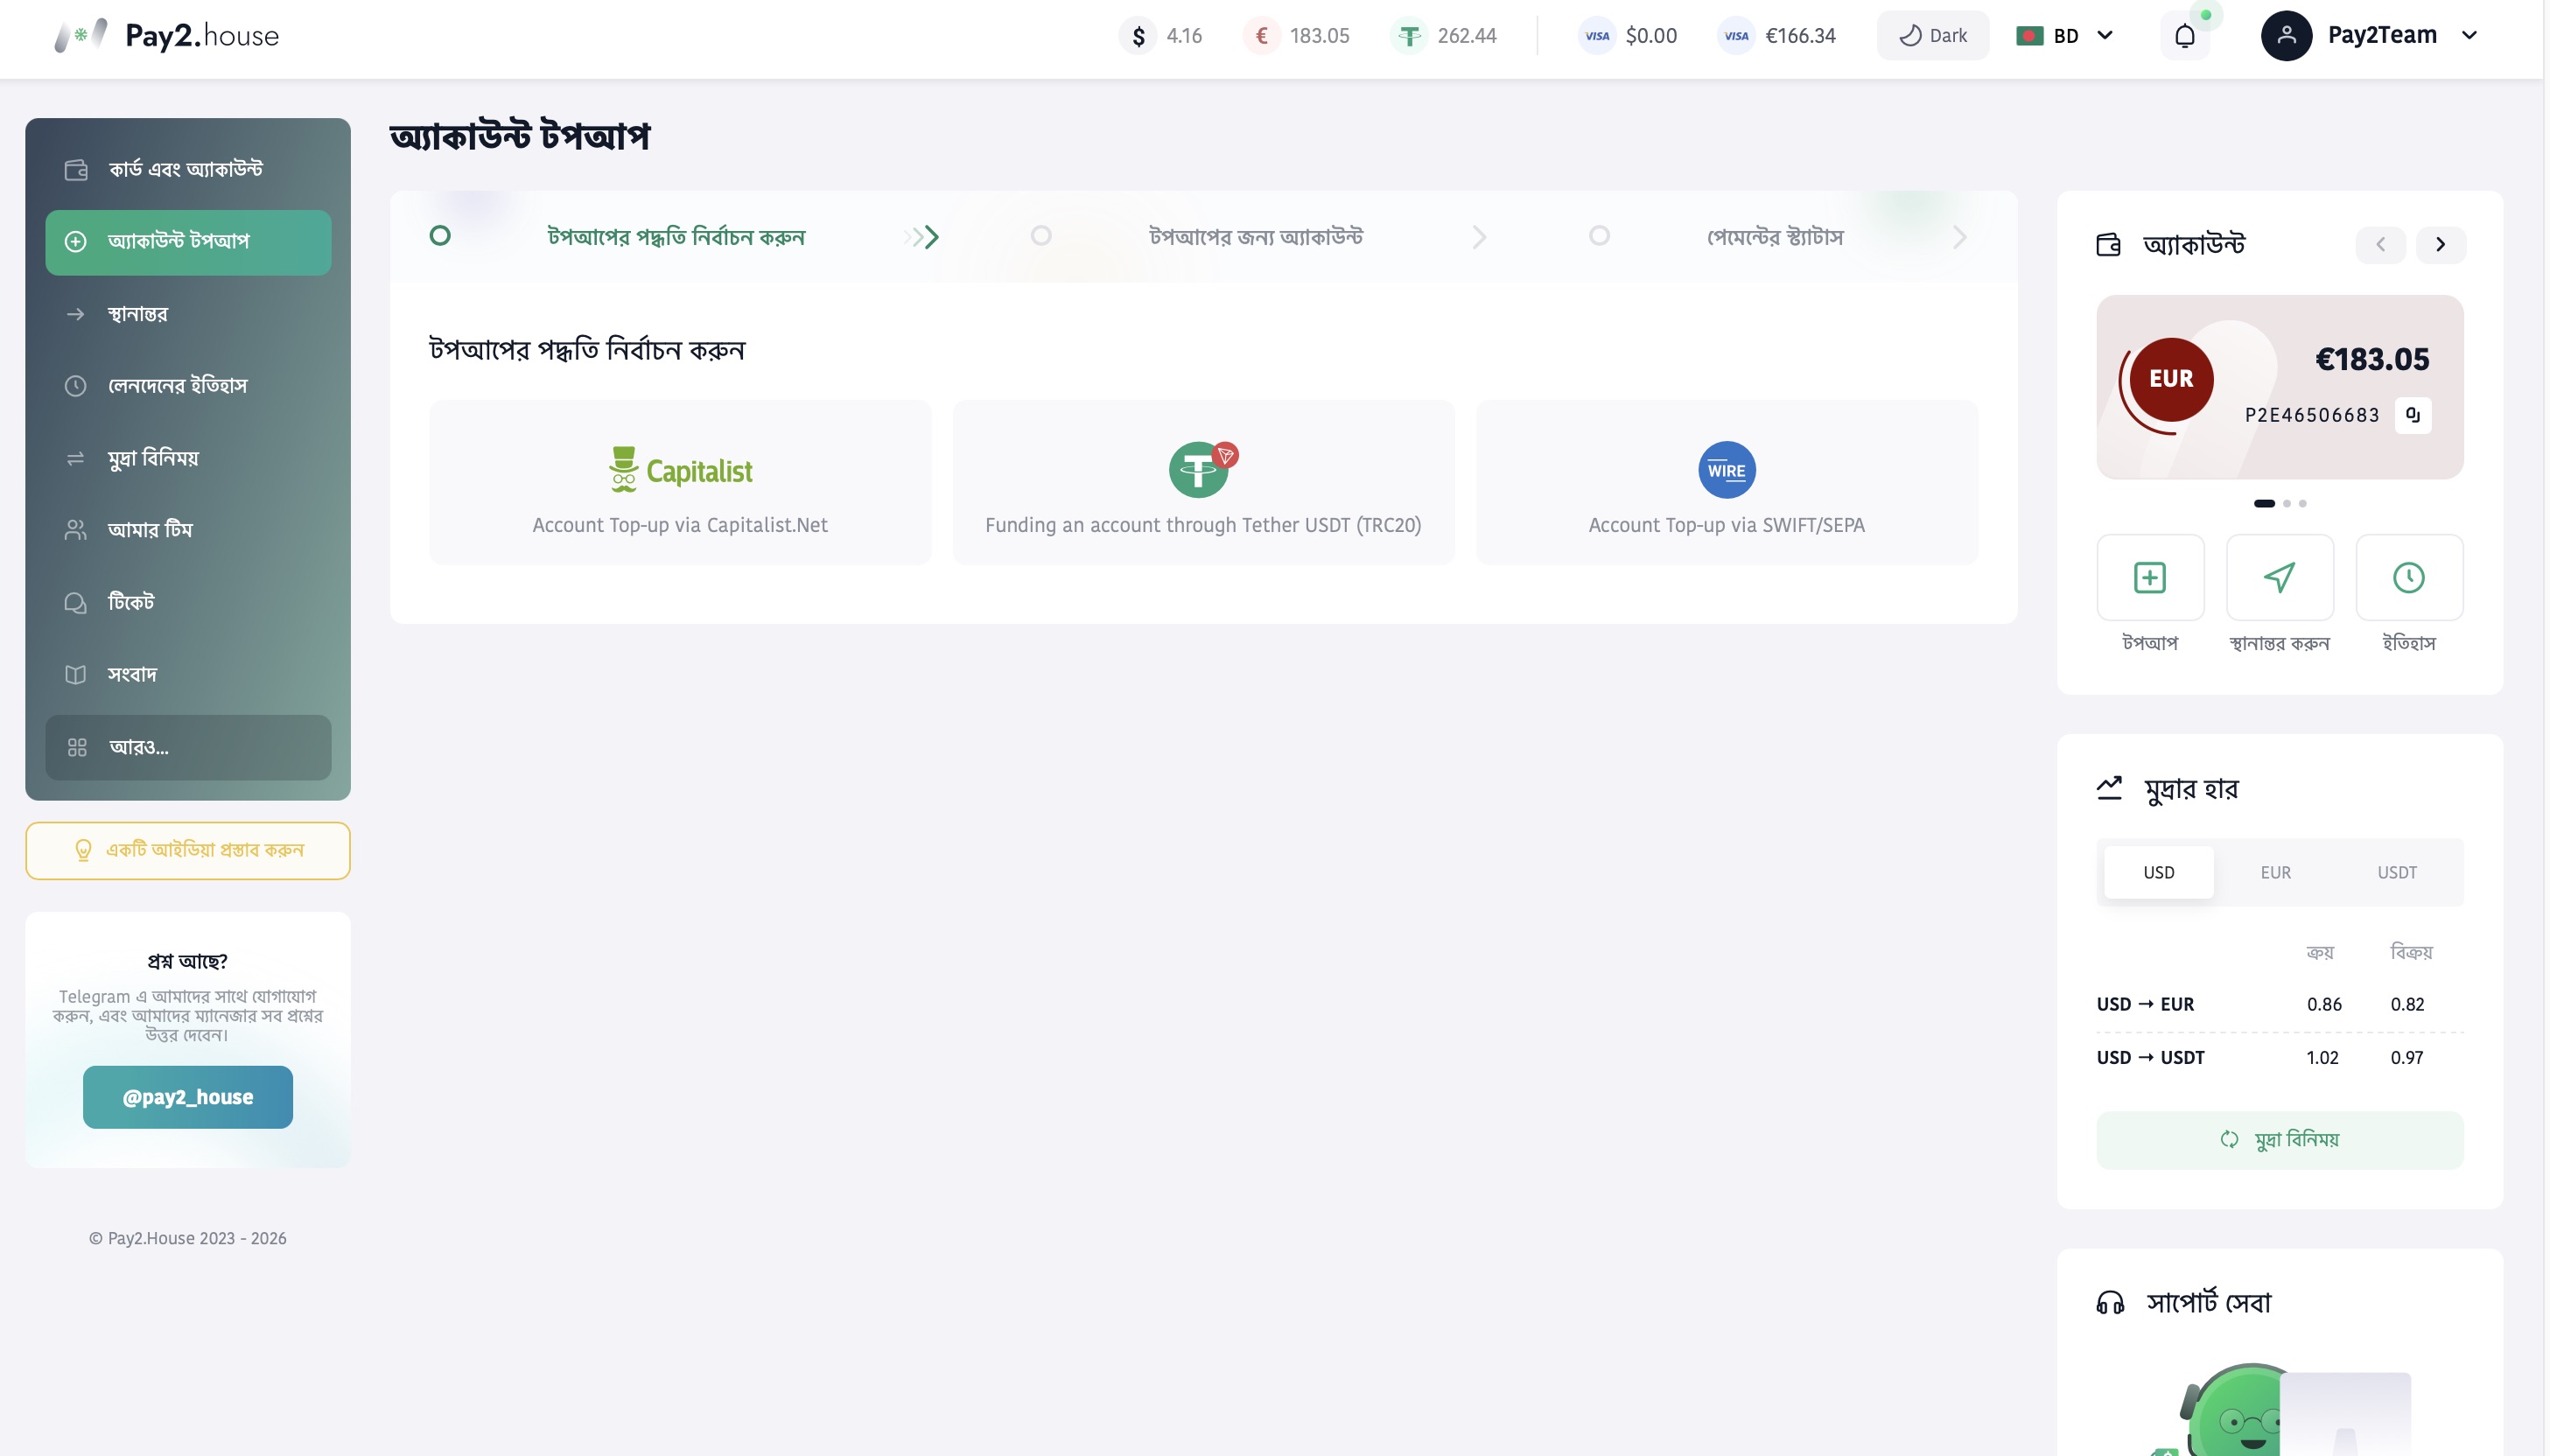Select the first top-up step radio circle
2550x1456 pixels.
click(x=440, y=236)
